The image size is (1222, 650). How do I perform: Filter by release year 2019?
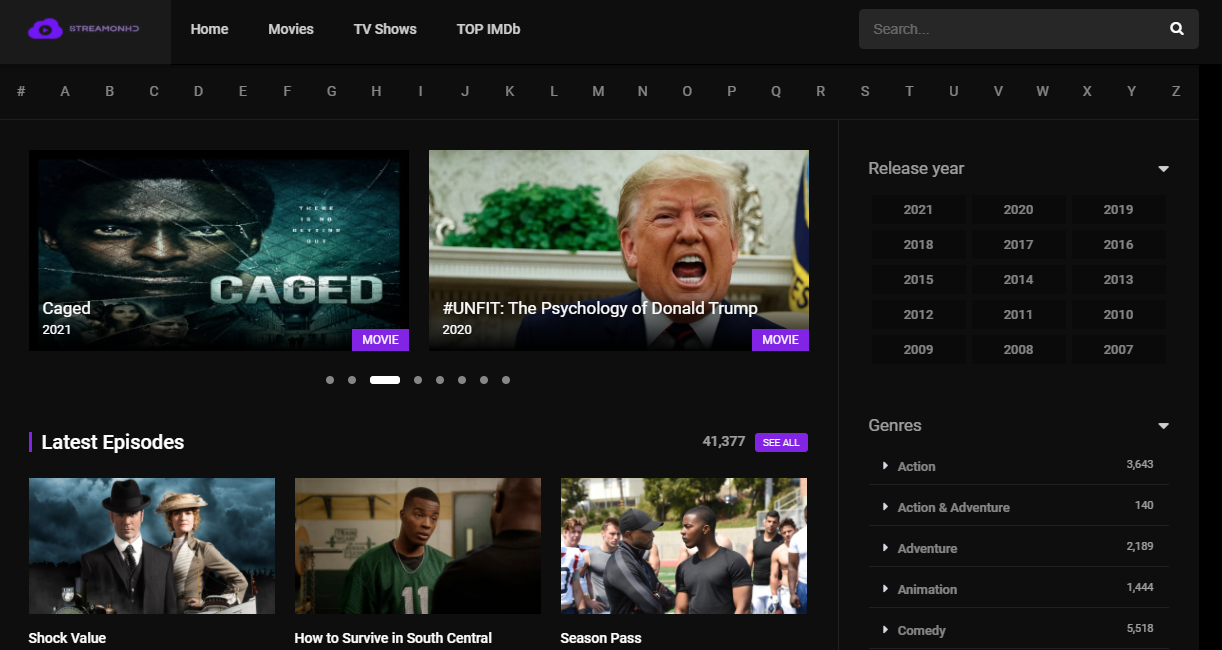pyautogui.click(x=1118, y=210)
